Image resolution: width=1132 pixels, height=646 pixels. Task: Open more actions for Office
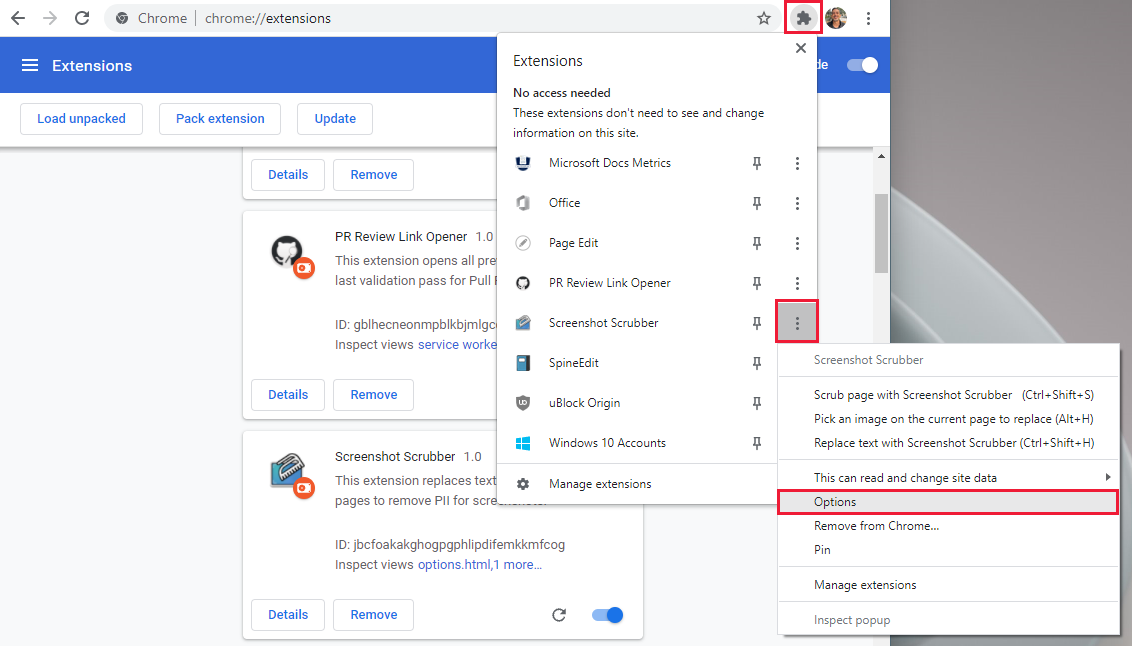tap(797, 204)
